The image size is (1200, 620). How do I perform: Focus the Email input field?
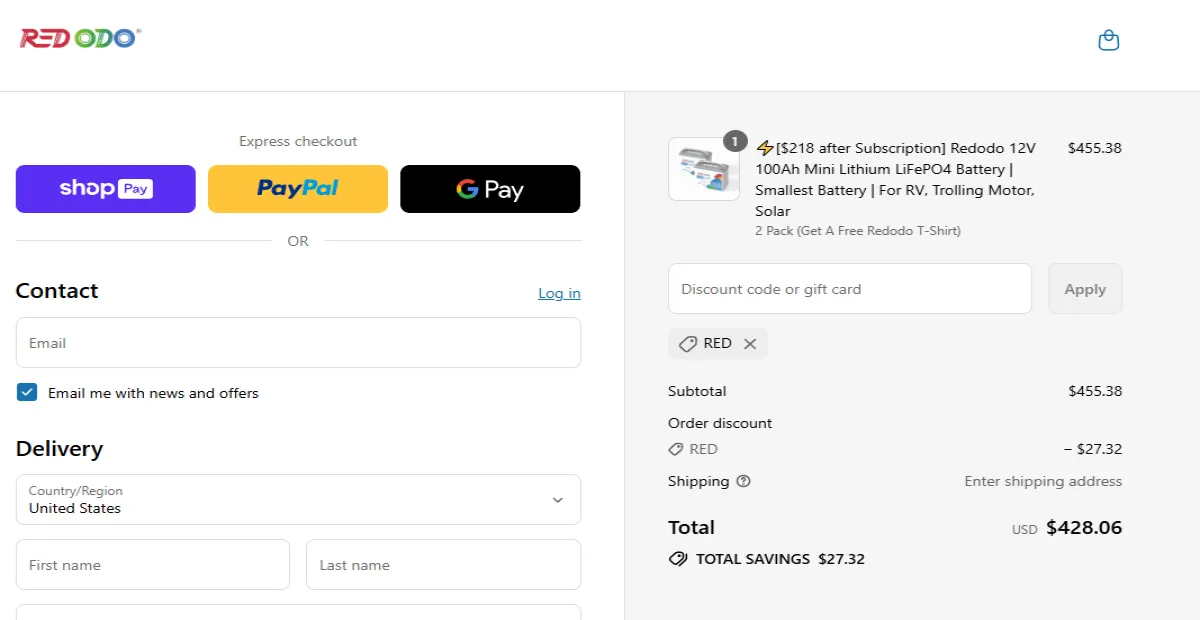(x=298, y=343)
